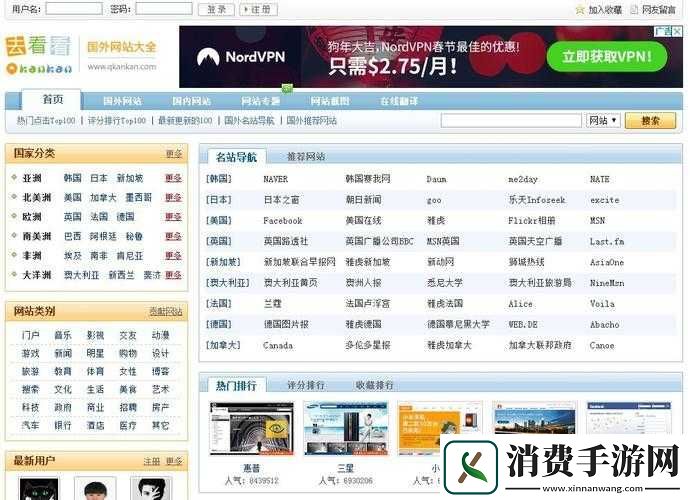The width and height of the screenshot is (690, 500).
Task: Focus the 密码 password field
Action: tap(164, 9)
